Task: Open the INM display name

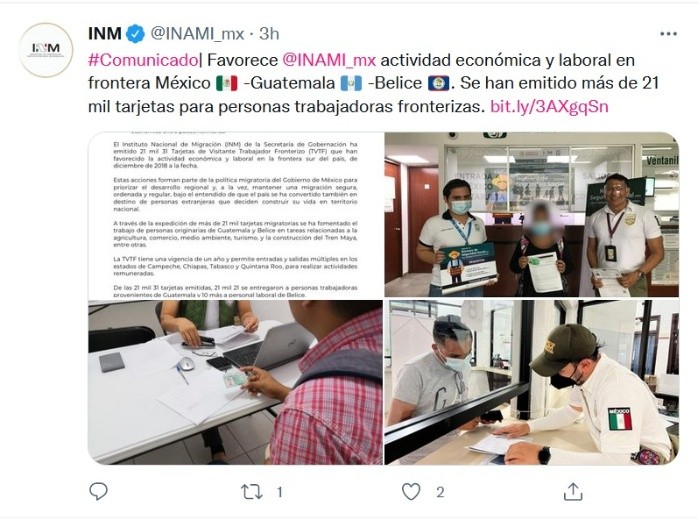Action: (x=105, y=34)
